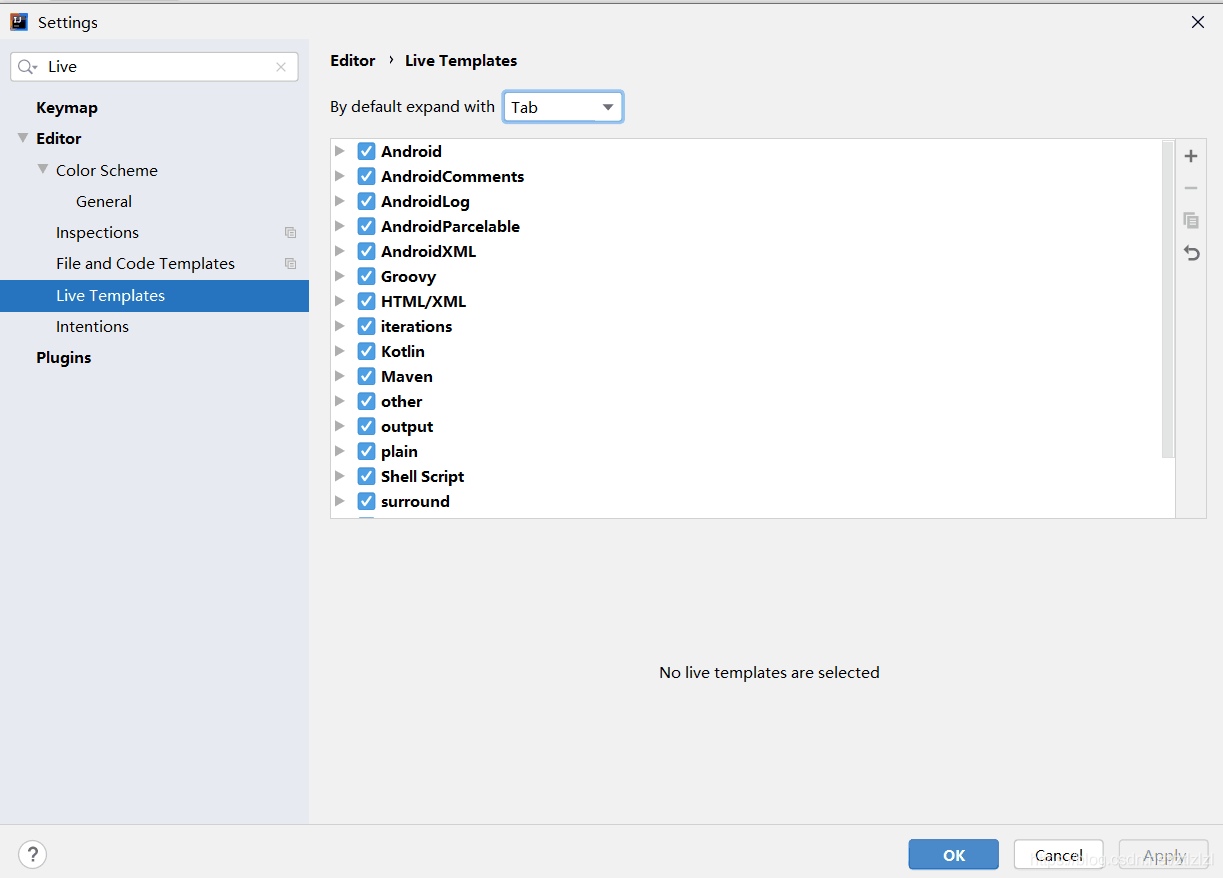Toggle the Shell Script group checkbox
Screen dimensions: 1223x878
[x=366, y=476]
